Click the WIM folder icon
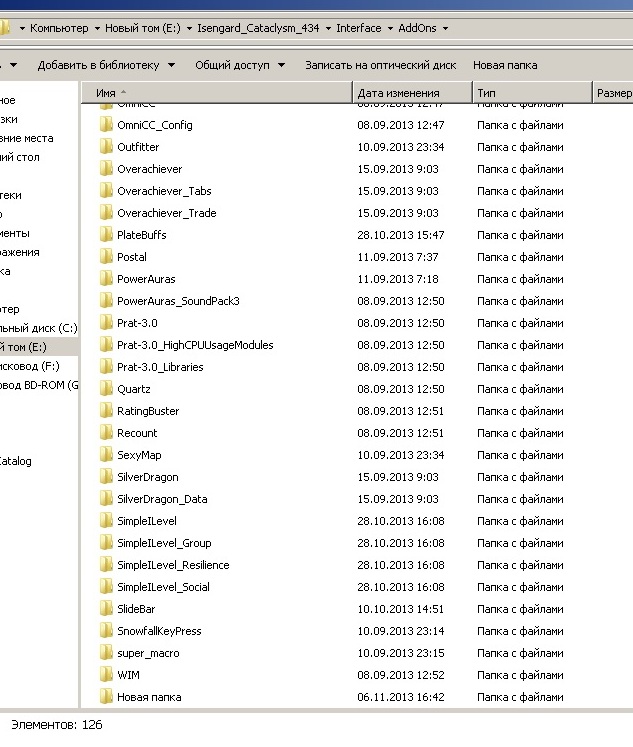The image size is (633, 747). tap(106, 675)
